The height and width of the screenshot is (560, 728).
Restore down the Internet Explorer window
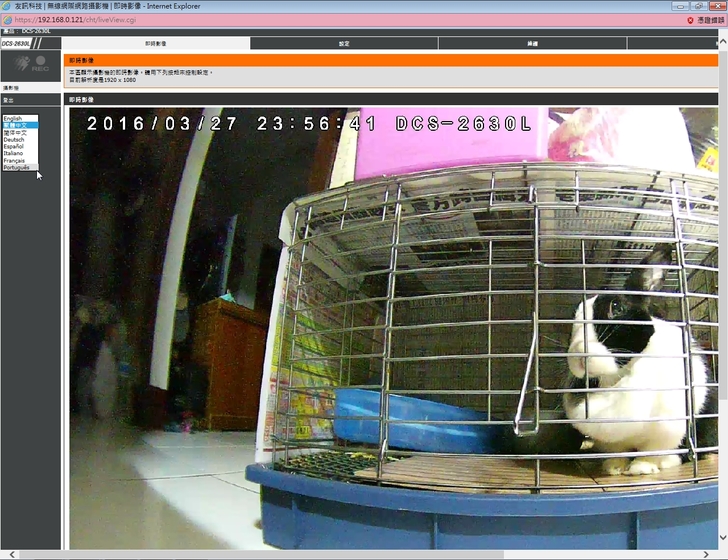click(698, 6)
